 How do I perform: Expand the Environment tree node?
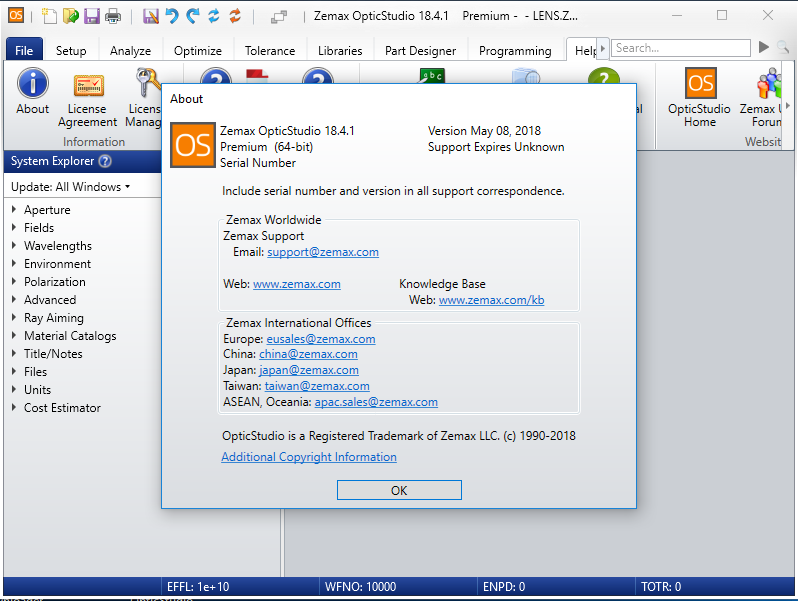click(14, 263)
